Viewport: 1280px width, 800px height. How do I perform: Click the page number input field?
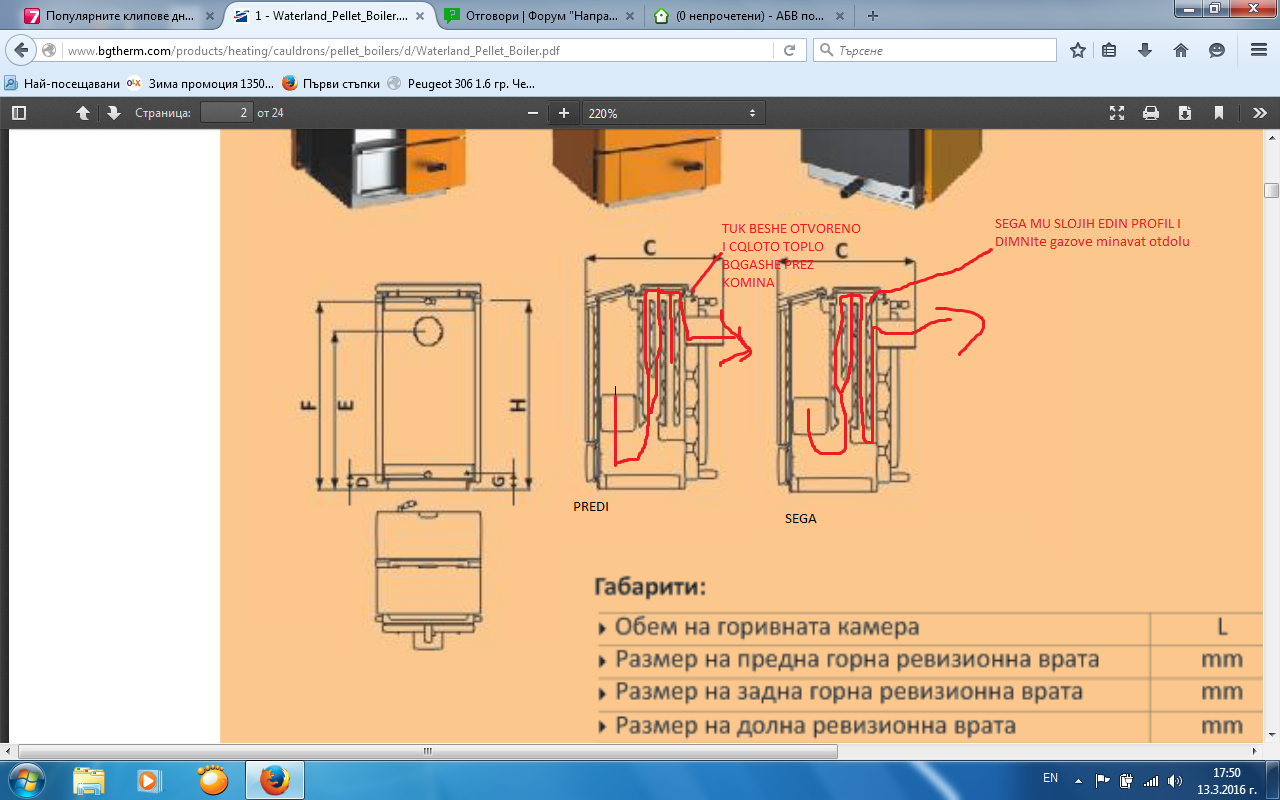pos(226,113)
